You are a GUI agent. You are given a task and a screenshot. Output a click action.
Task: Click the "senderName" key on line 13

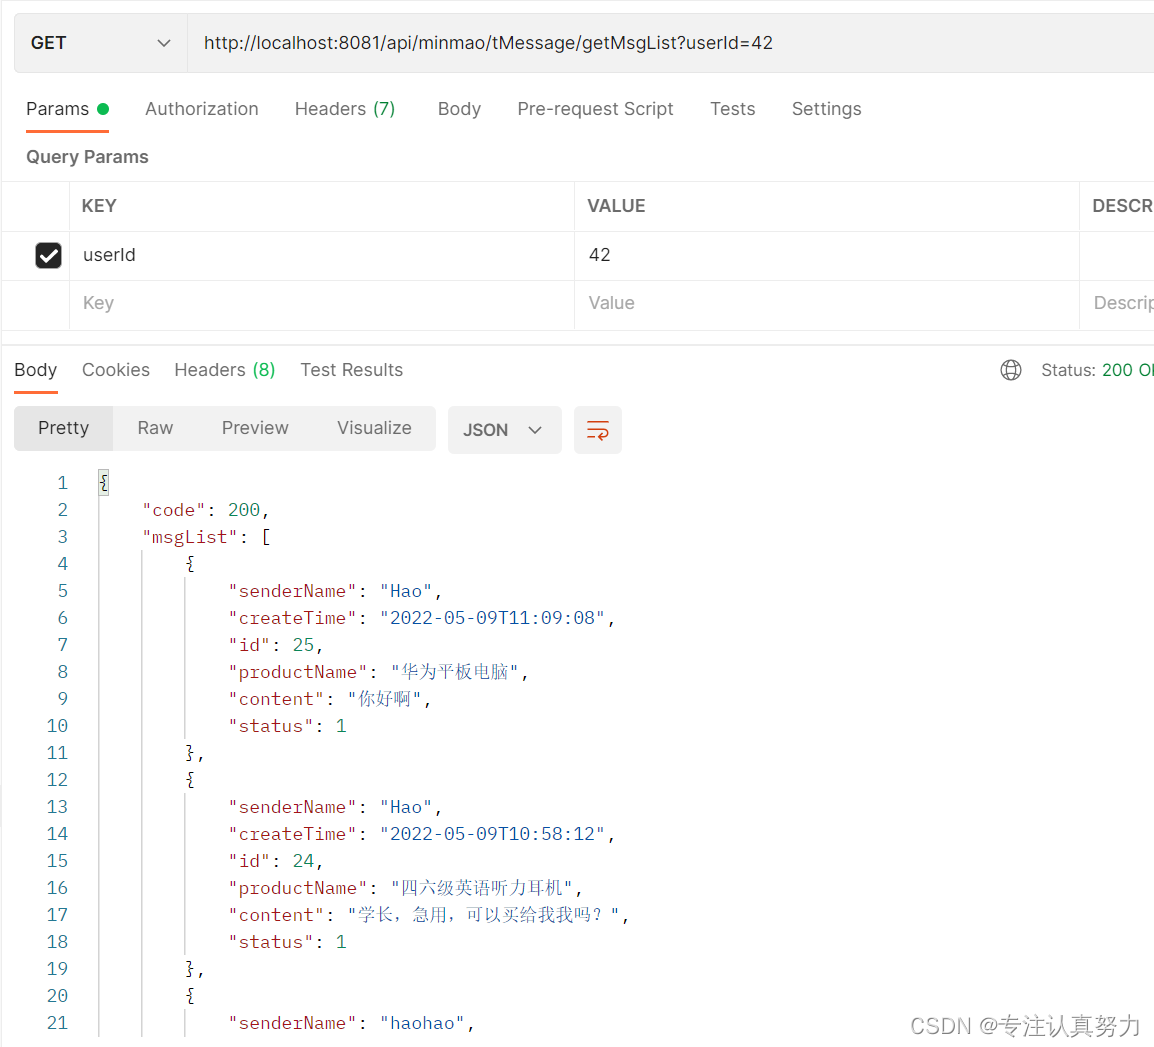pos(292,807)
